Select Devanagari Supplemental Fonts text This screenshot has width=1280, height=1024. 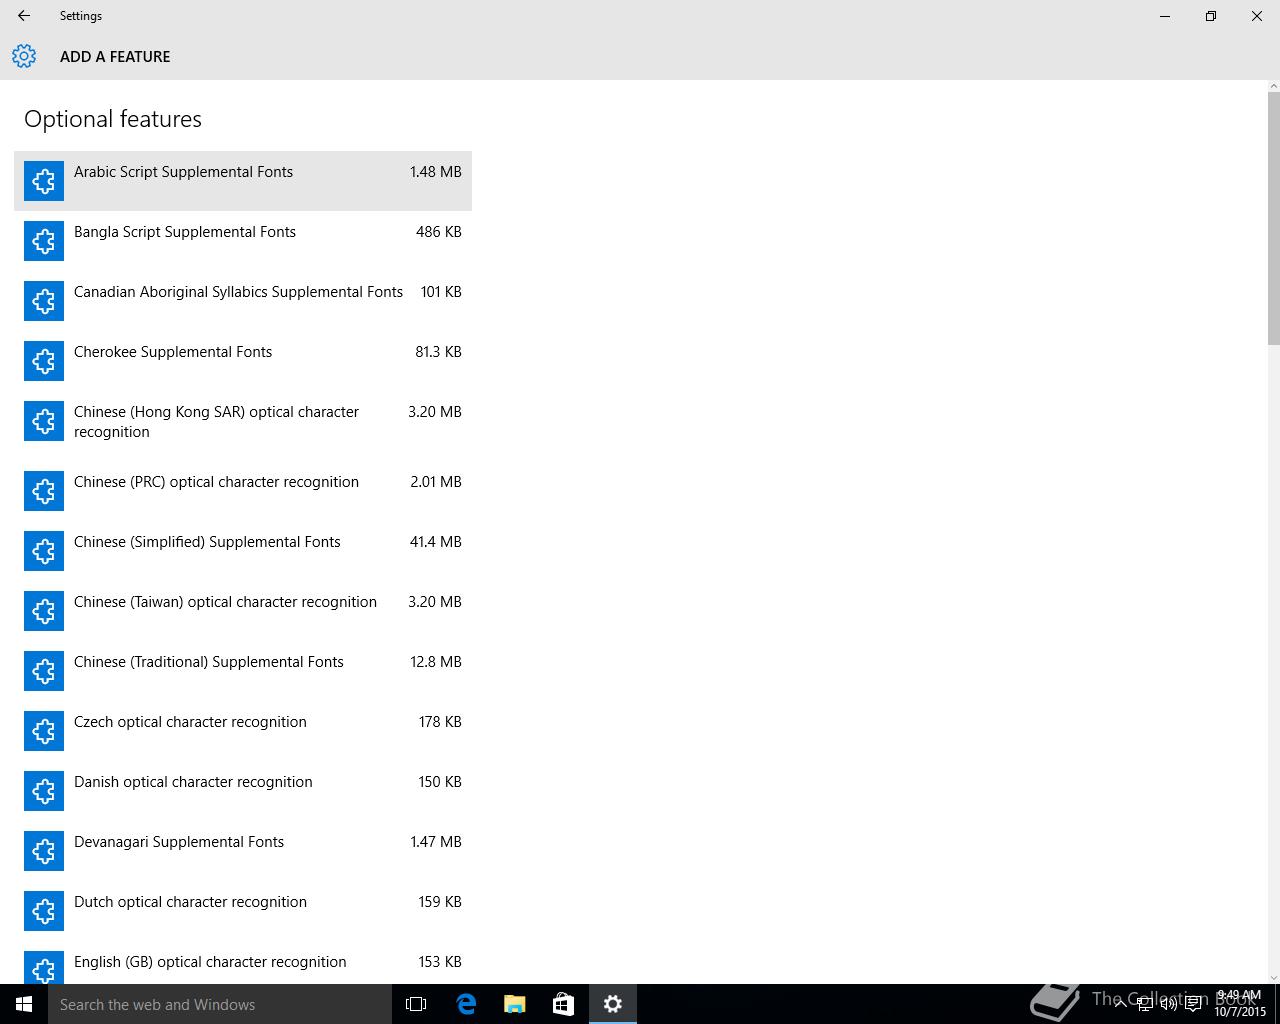click(x=179, y=842)
